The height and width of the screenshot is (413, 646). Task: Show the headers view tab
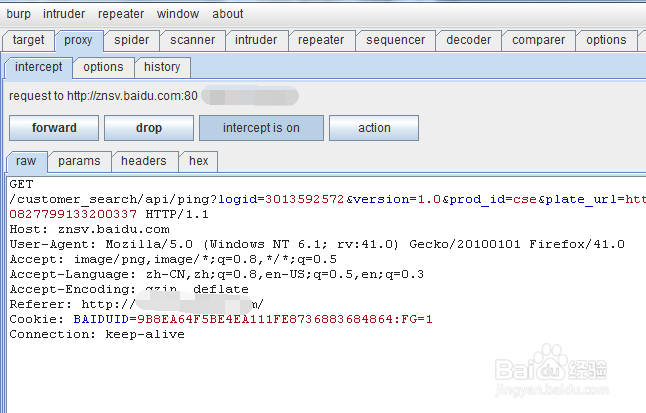point(143,161)
